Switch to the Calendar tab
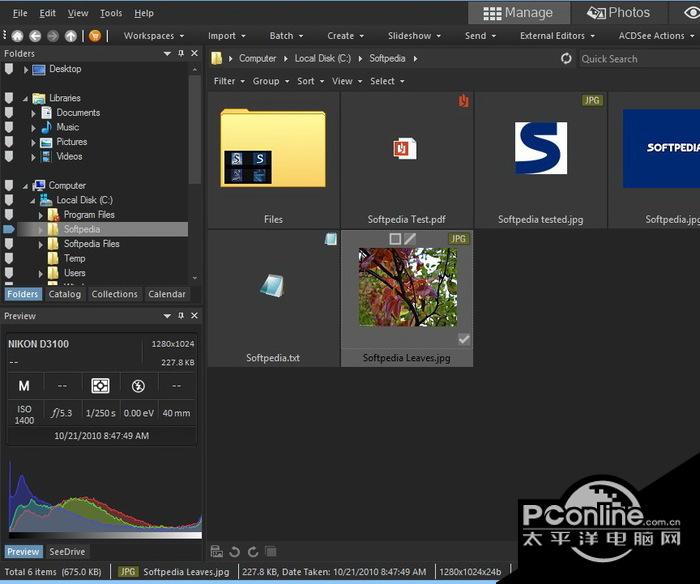The image size is (700, 584). [x=167, y=294]
